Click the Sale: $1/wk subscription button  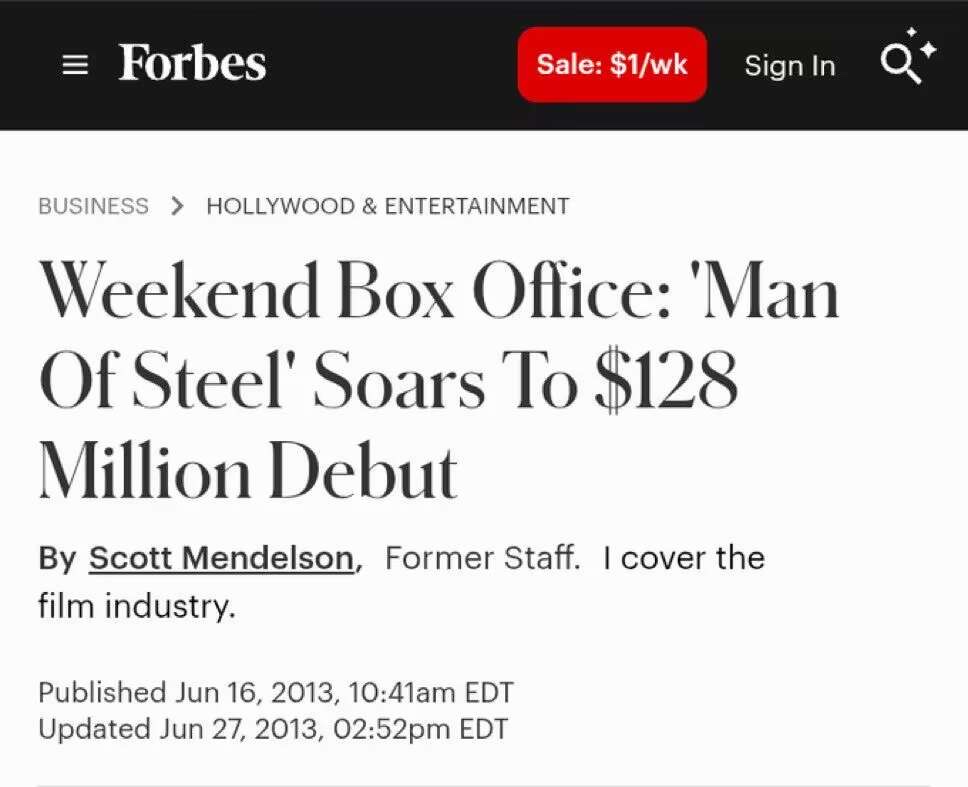611,64
